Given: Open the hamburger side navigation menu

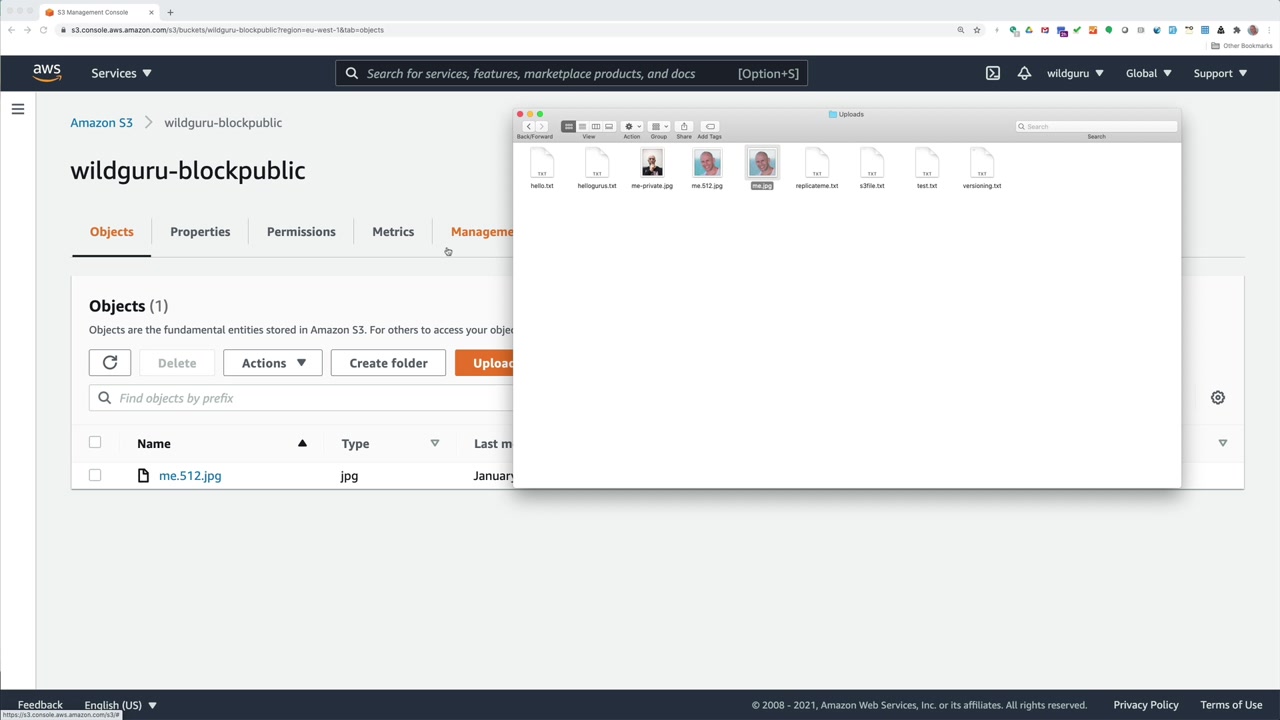Looking at the screenshot, I should click(18, 109).
